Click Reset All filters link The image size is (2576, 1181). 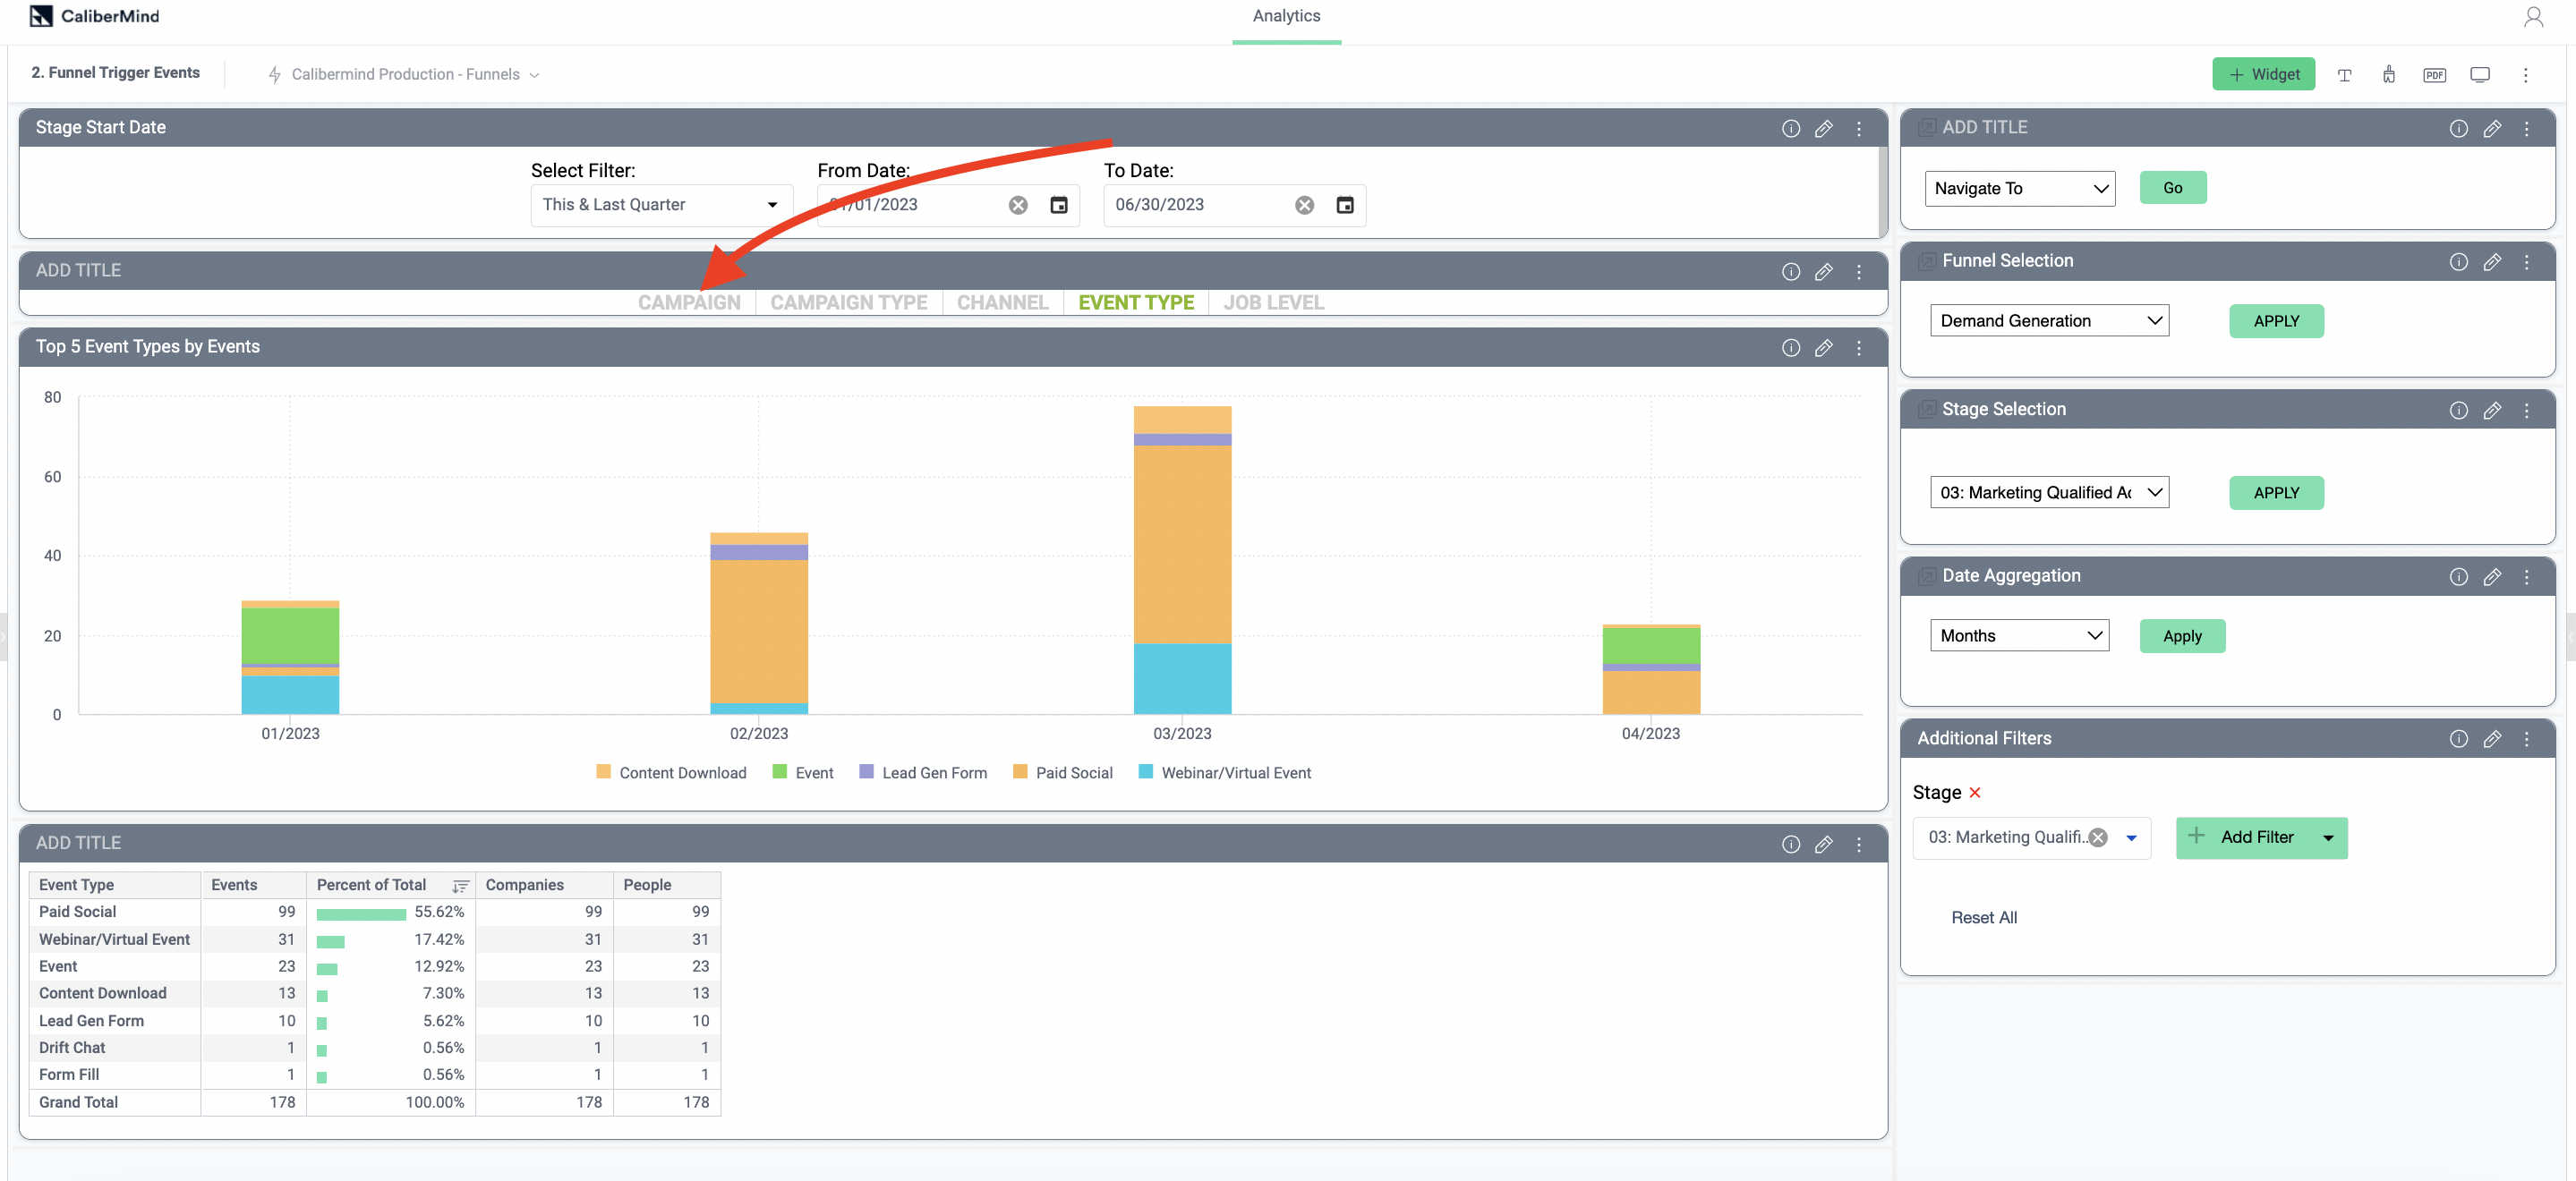tap(1983, 916)
